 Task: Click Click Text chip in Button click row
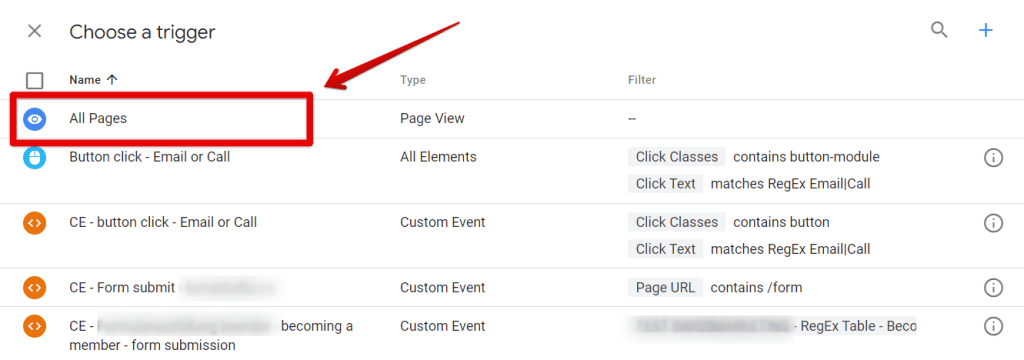tap(665, 184)
